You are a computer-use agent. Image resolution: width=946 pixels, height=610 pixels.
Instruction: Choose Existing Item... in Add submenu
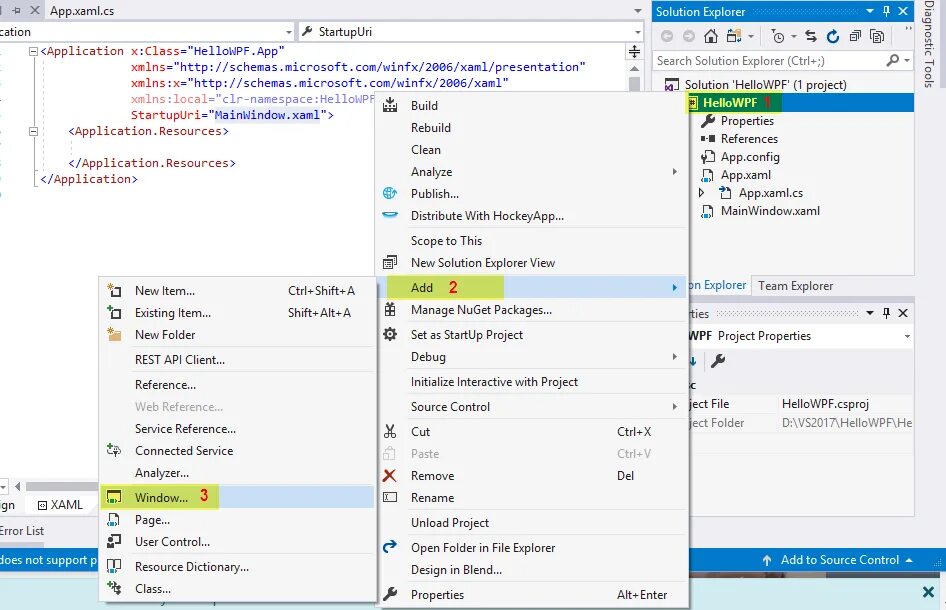pos(237,313)
